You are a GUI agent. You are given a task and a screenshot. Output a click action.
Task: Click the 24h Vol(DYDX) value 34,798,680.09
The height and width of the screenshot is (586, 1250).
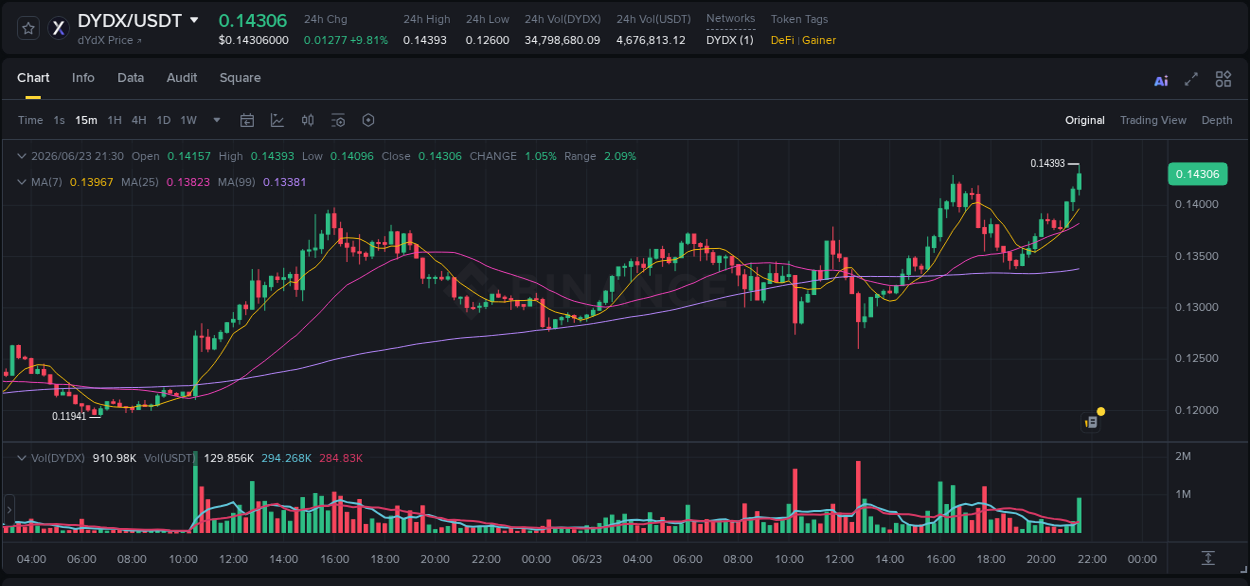pyautogui.click(x=562, y=40)
